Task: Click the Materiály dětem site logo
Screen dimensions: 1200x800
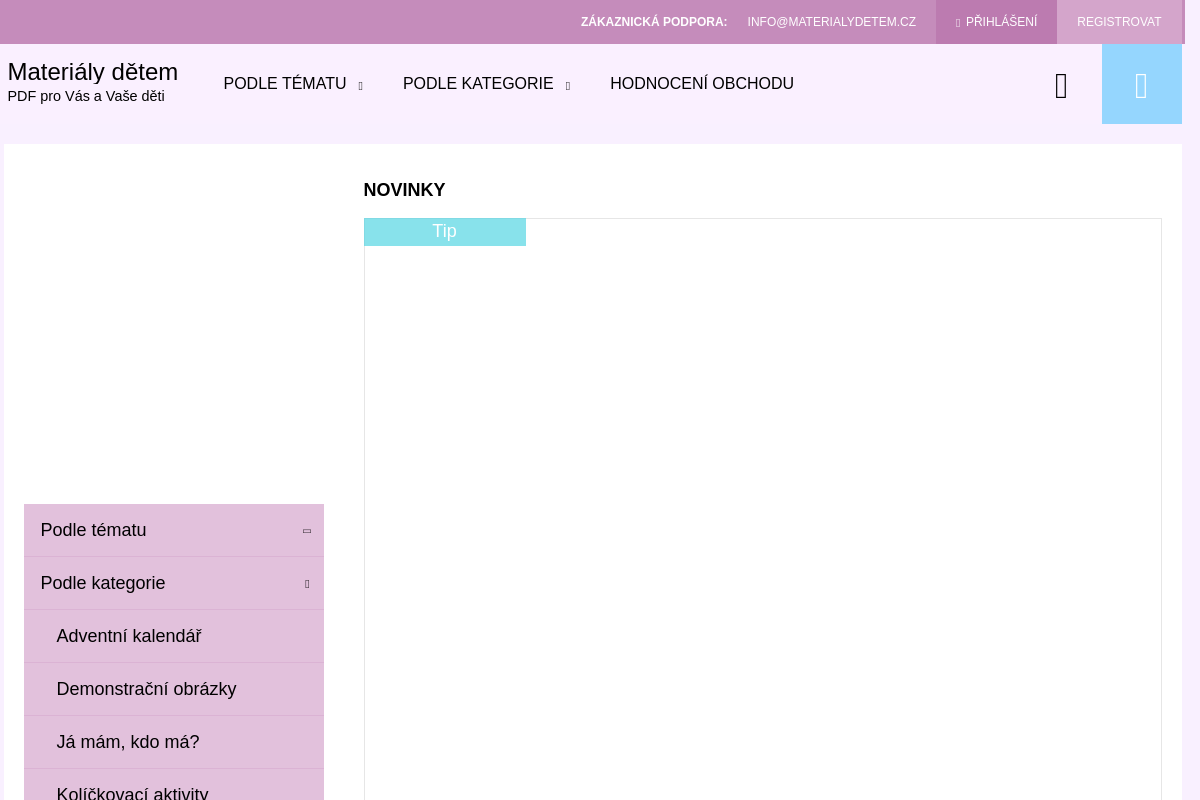Action: pyautogui.click(x=92, y=72)
